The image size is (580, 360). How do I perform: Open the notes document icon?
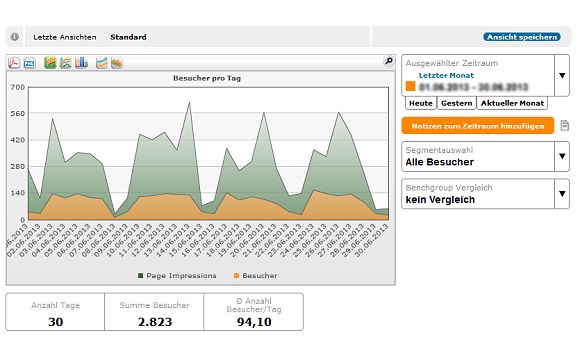click(564, 125)
